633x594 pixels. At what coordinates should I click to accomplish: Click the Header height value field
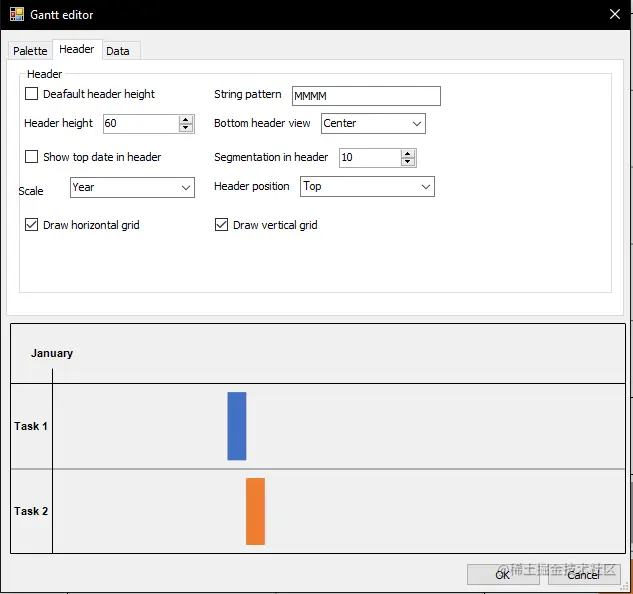141,123
